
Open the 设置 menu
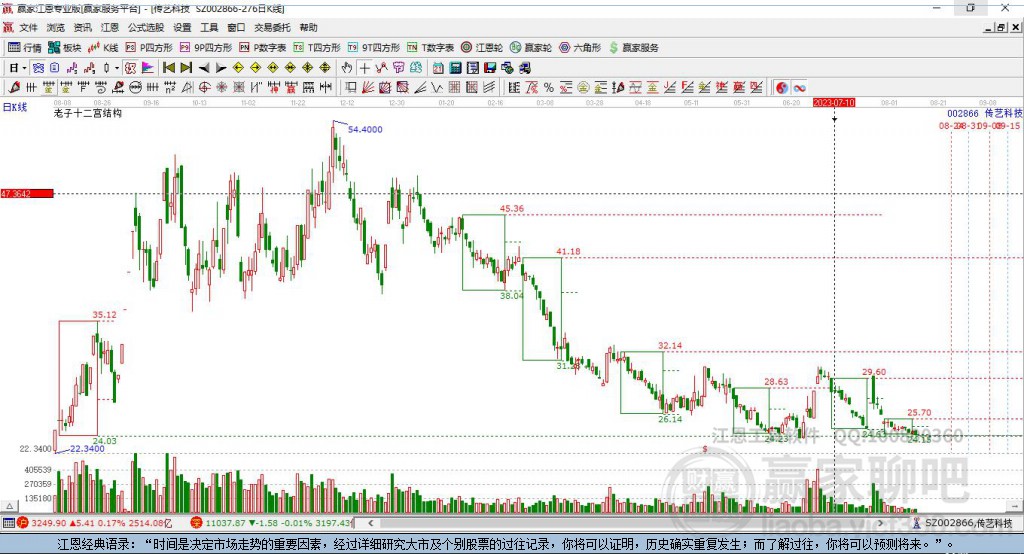point(182,27)
